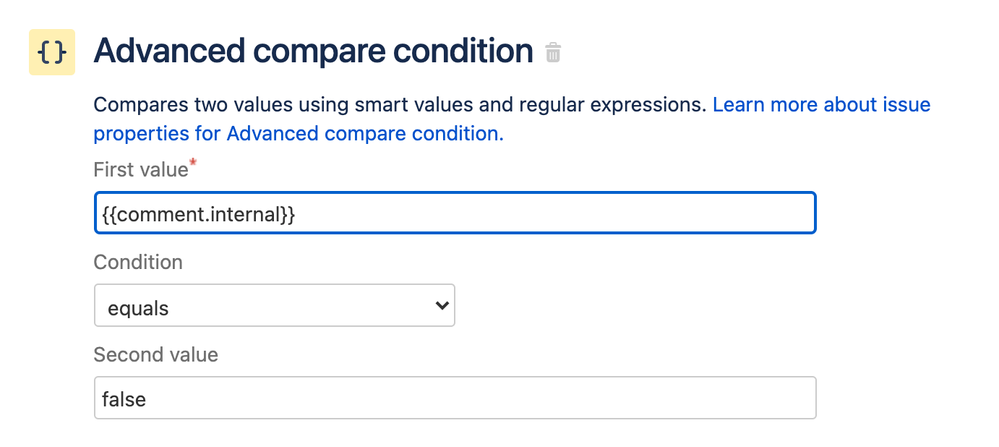
Task: Click the red required asterisk
Action: [194, 163]
